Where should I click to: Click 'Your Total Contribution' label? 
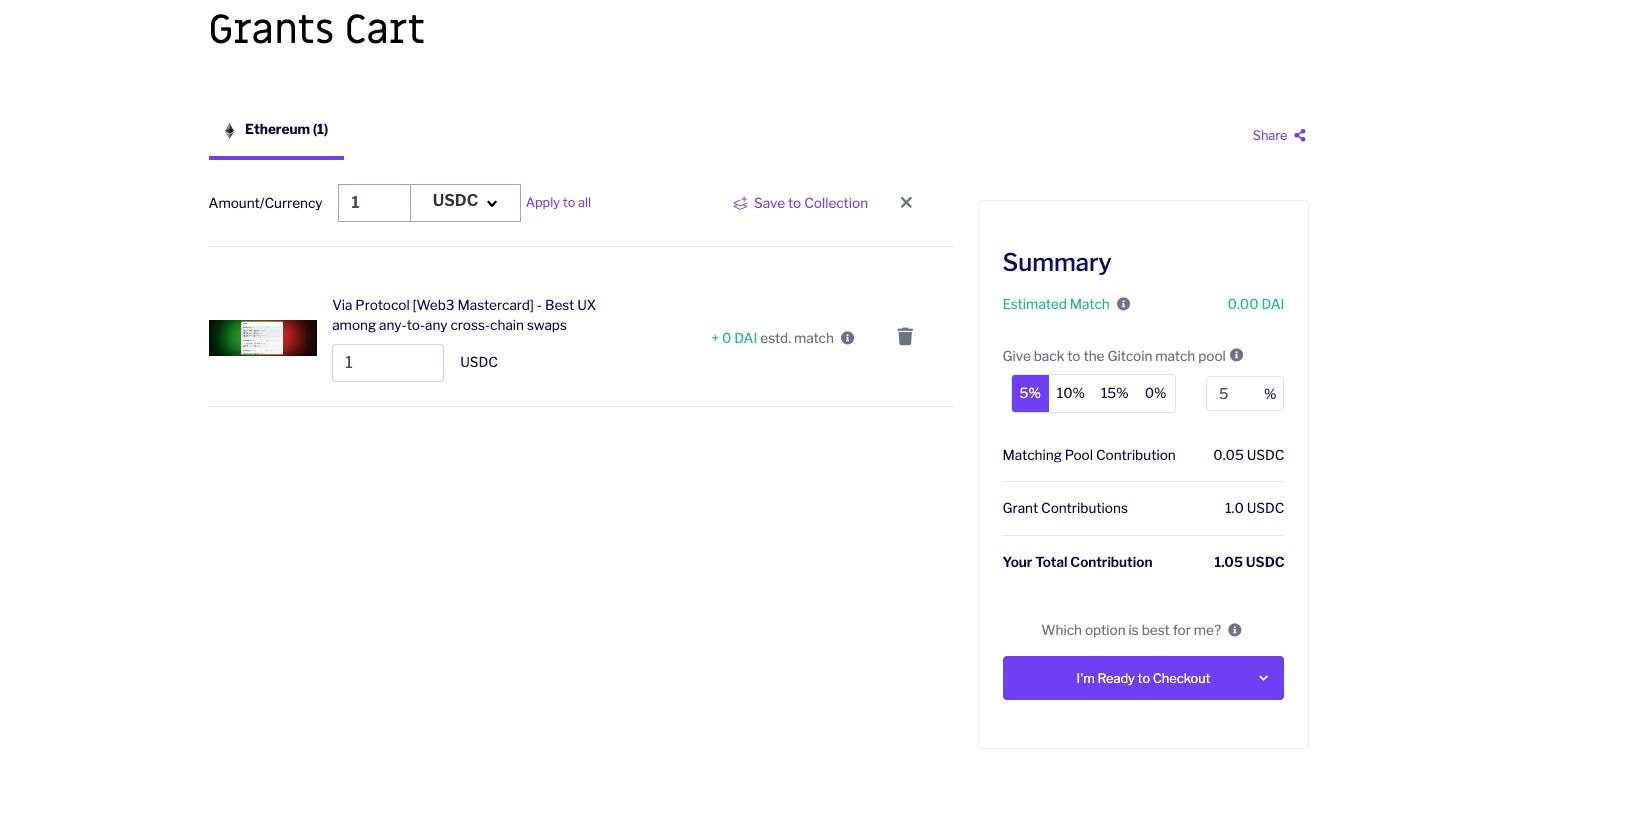(x=1077, y=562)
